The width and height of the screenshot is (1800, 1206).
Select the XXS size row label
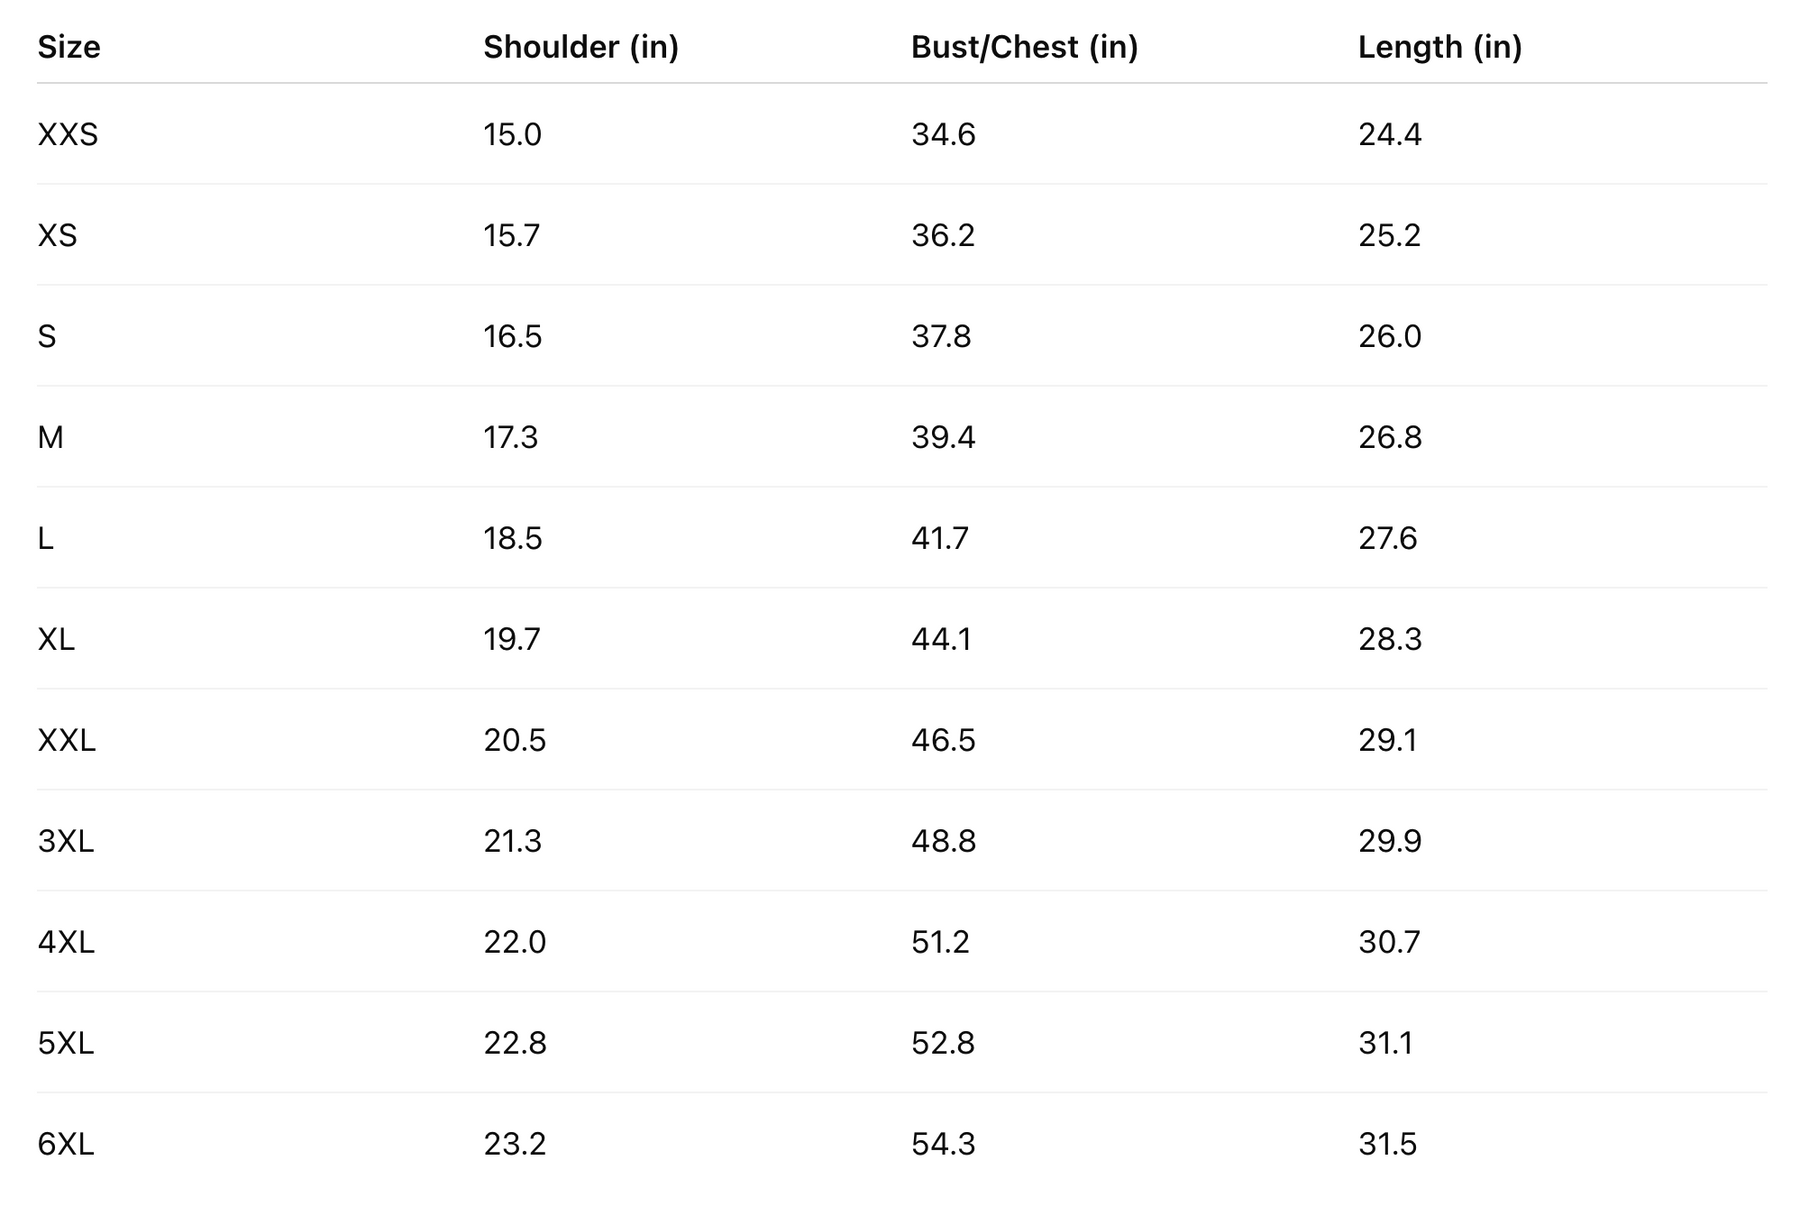click(68, 134)
